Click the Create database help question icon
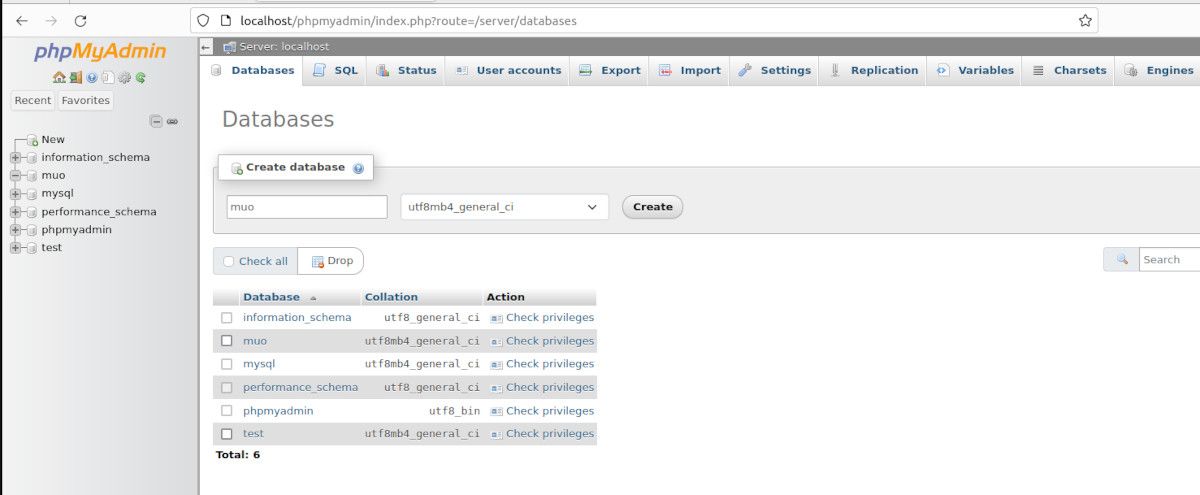The image size is (1200, 495). (358, 168)
